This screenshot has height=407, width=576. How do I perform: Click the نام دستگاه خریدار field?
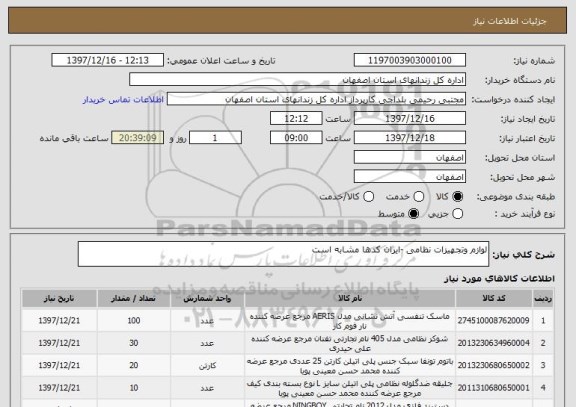298,80
